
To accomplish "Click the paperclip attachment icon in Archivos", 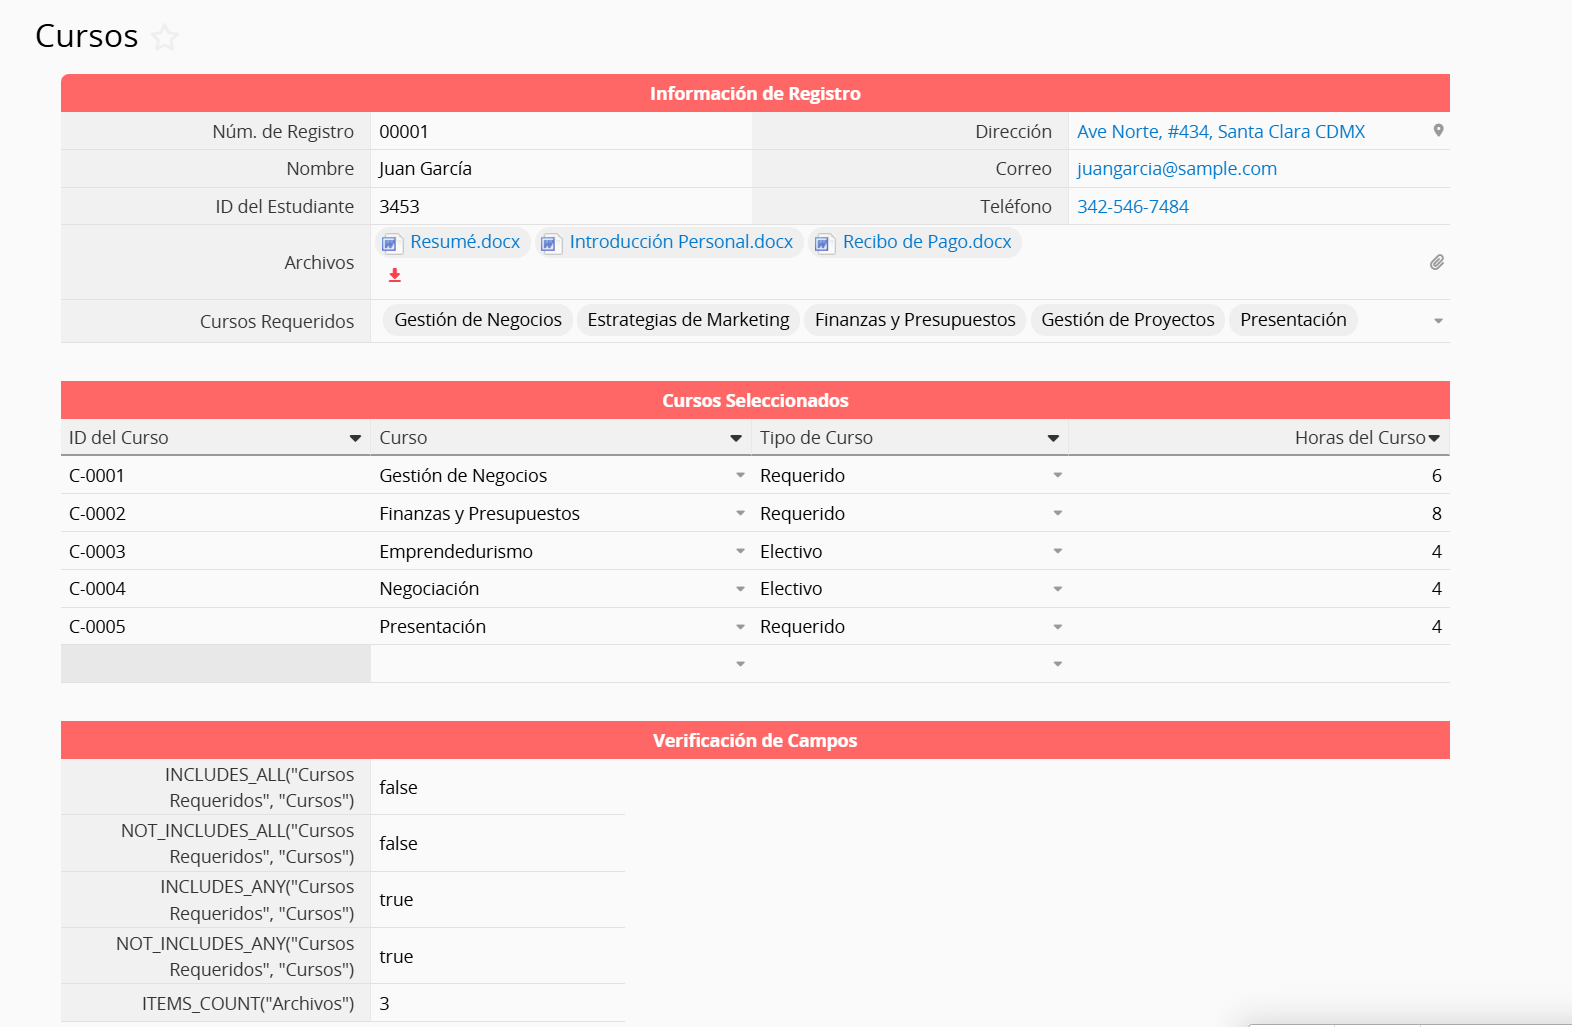I will (1437, 262).
